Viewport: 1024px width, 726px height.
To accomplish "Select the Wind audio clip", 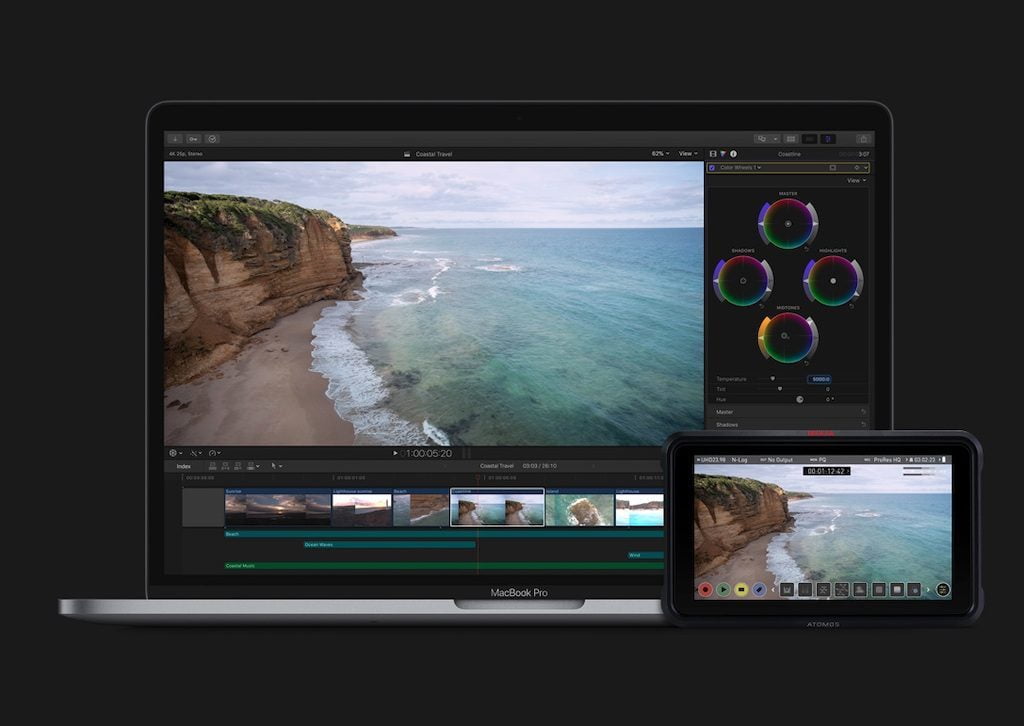I will tap(645, 556).
